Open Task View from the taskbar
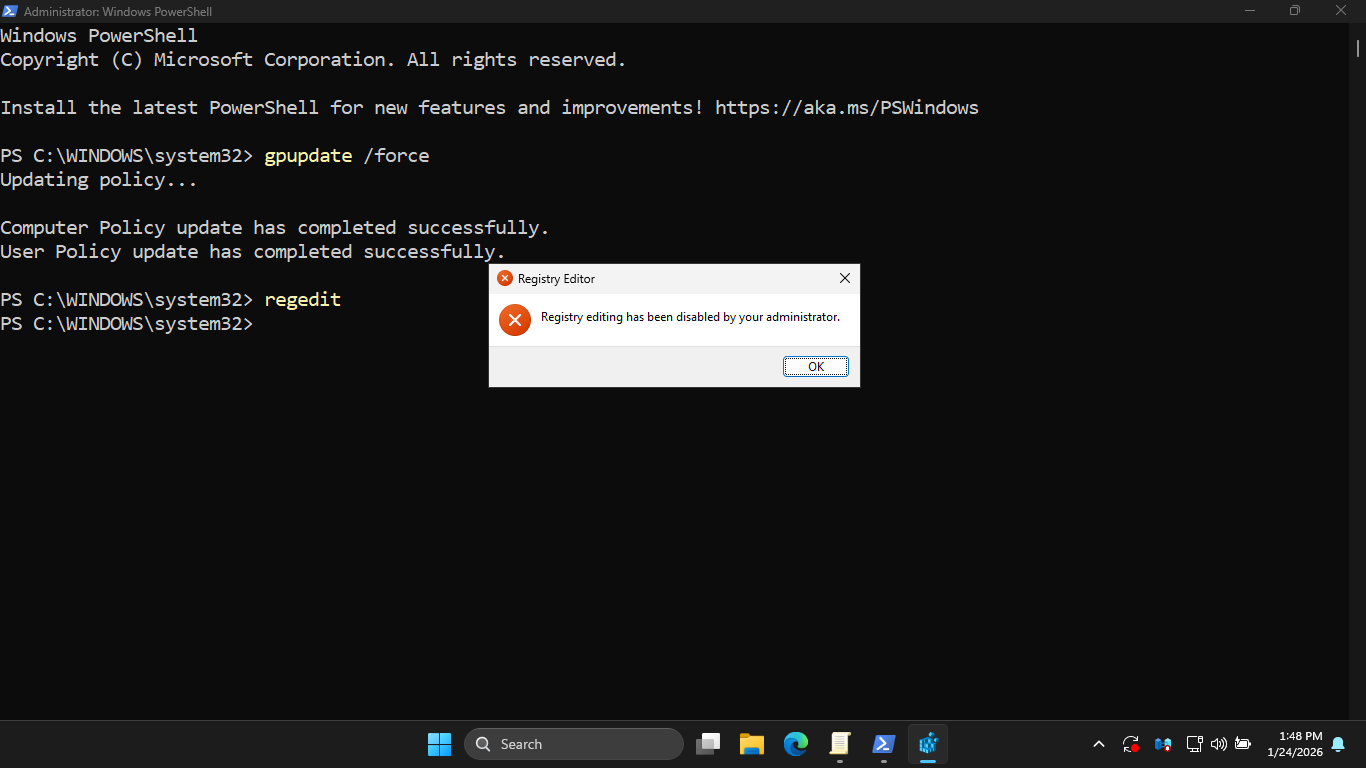Screen dimensions: 1366x768 [708, 744]
